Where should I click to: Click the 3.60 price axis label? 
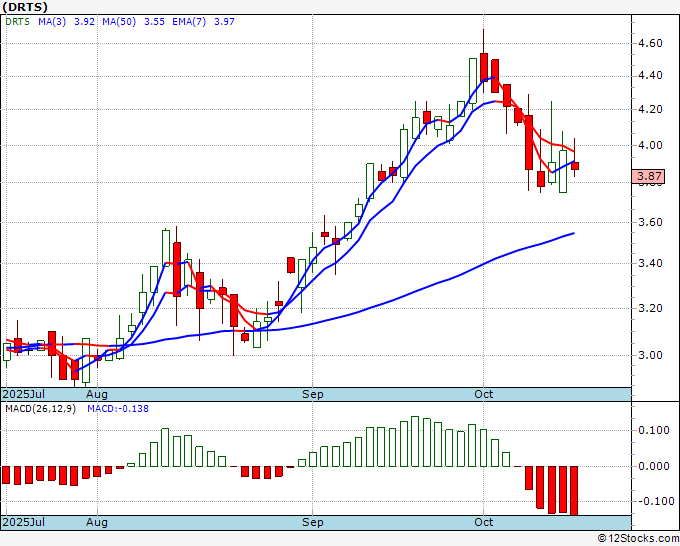pyautogui.click(x=650, y=222)
